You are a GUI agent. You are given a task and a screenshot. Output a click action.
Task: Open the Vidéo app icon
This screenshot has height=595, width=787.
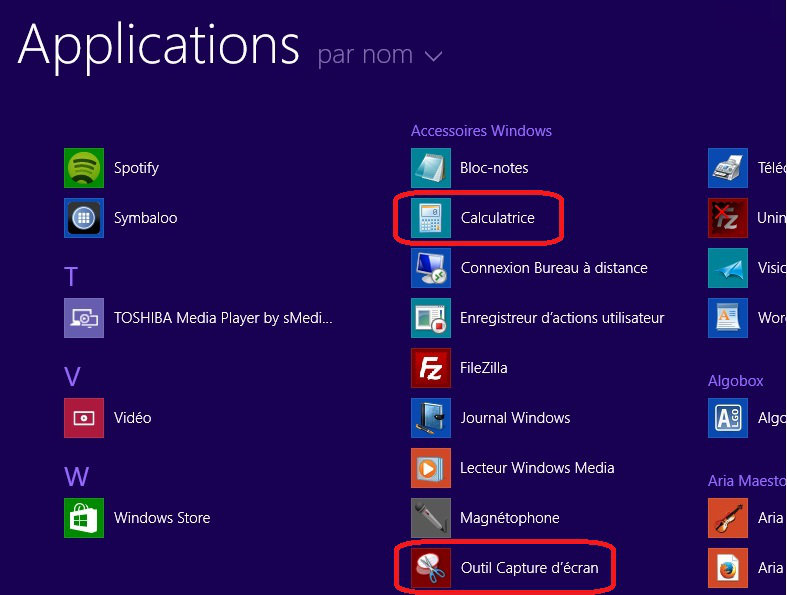pos(84,418)
